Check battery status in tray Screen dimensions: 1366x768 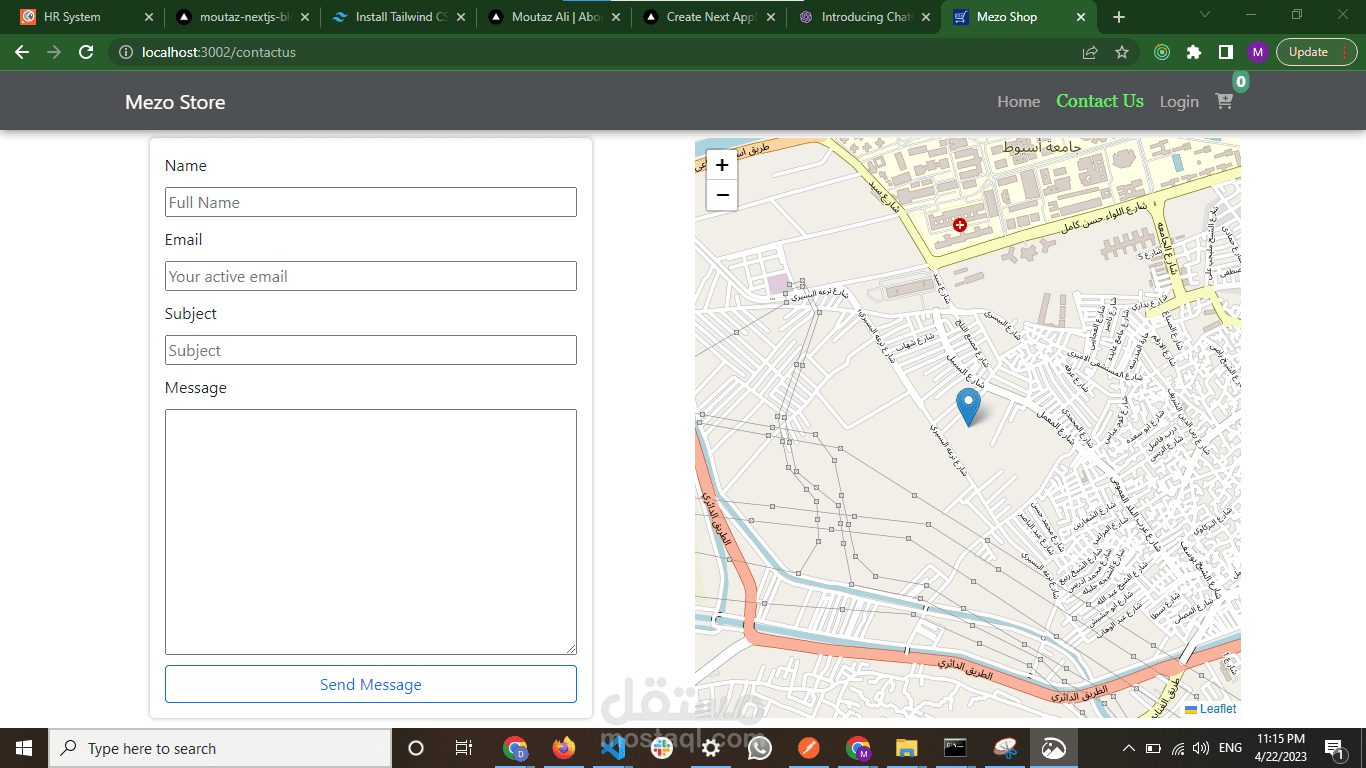click(1153, 748)
